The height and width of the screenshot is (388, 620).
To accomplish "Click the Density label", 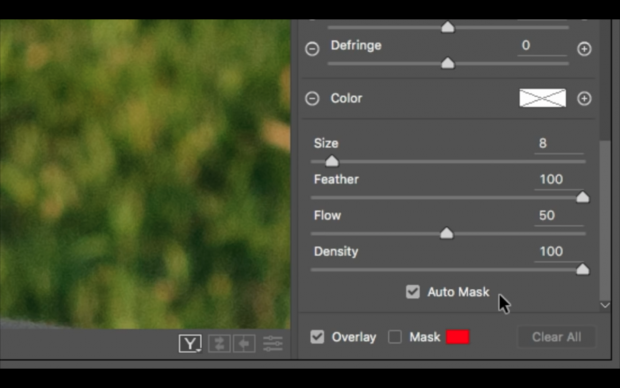I will coord(336,252).
